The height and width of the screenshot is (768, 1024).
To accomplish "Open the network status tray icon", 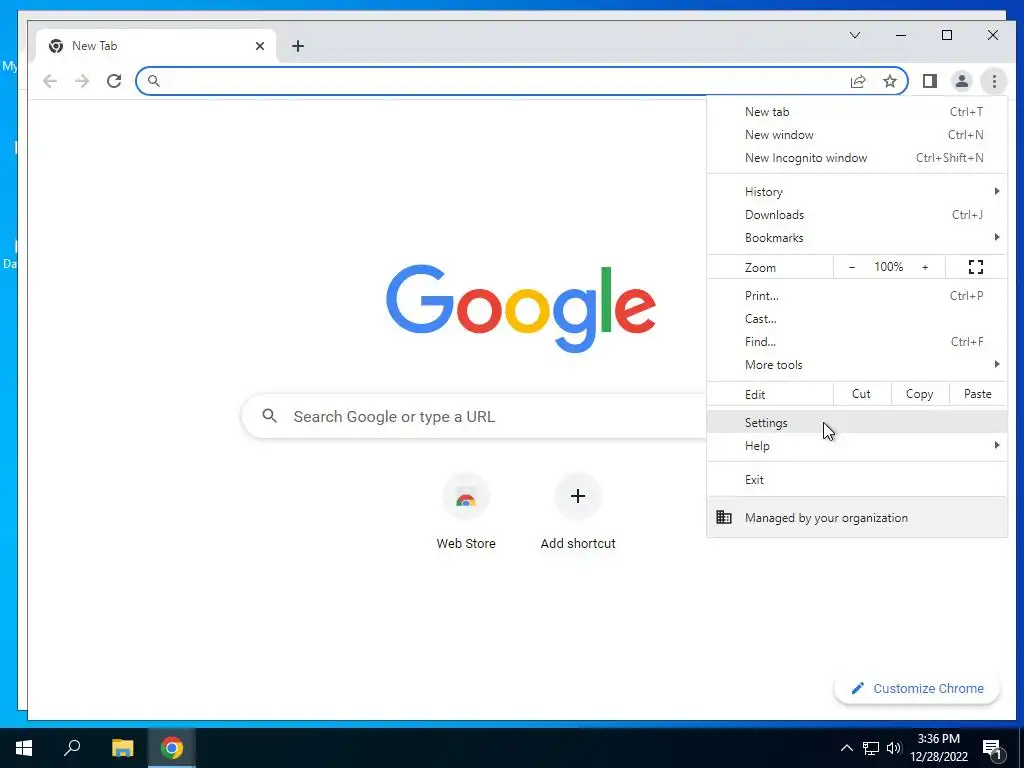I will (x=871, y=748).
